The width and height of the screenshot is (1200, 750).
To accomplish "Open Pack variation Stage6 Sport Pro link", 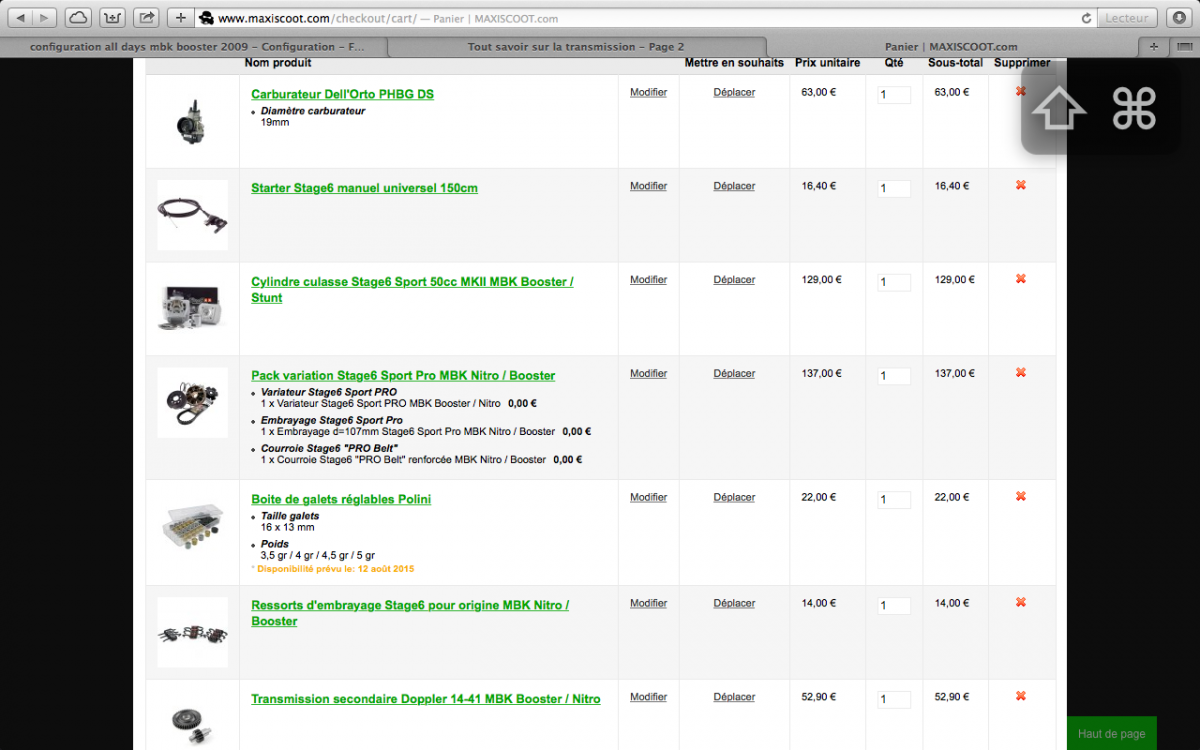I will coord(403,376).
